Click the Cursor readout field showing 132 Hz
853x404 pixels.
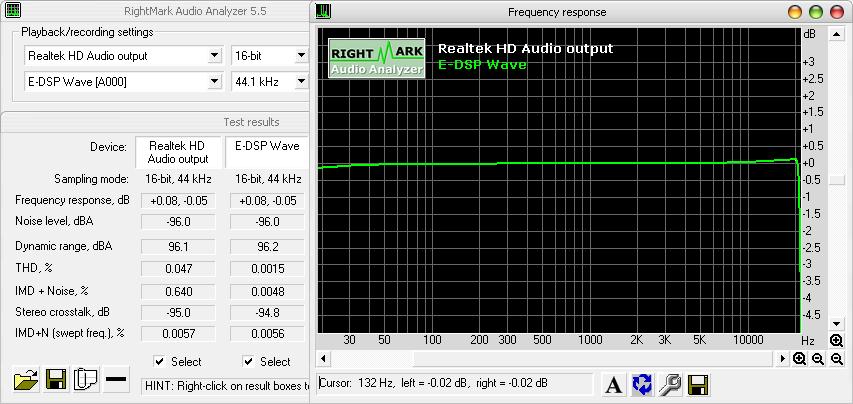click(x=455, y=383)
